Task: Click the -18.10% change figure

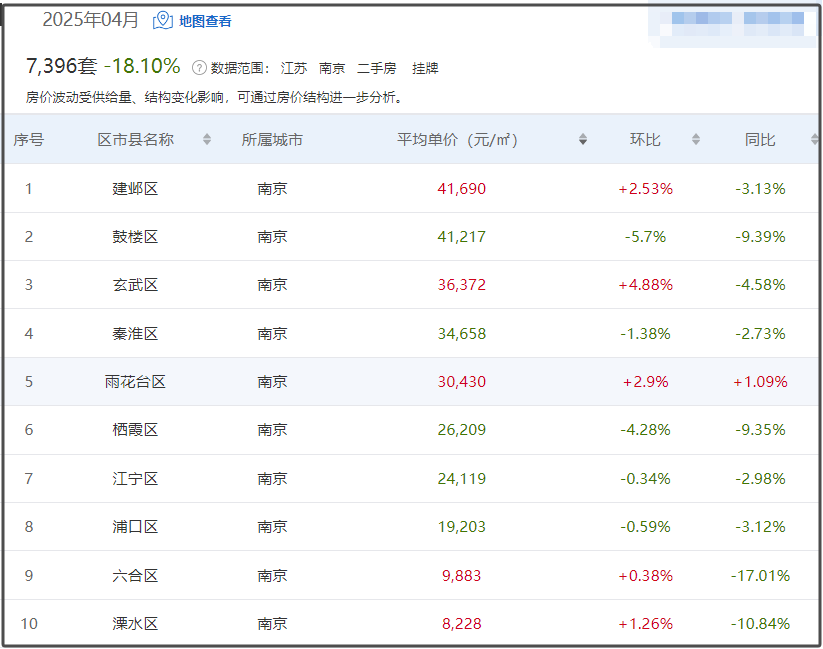Action: [143, 68]
